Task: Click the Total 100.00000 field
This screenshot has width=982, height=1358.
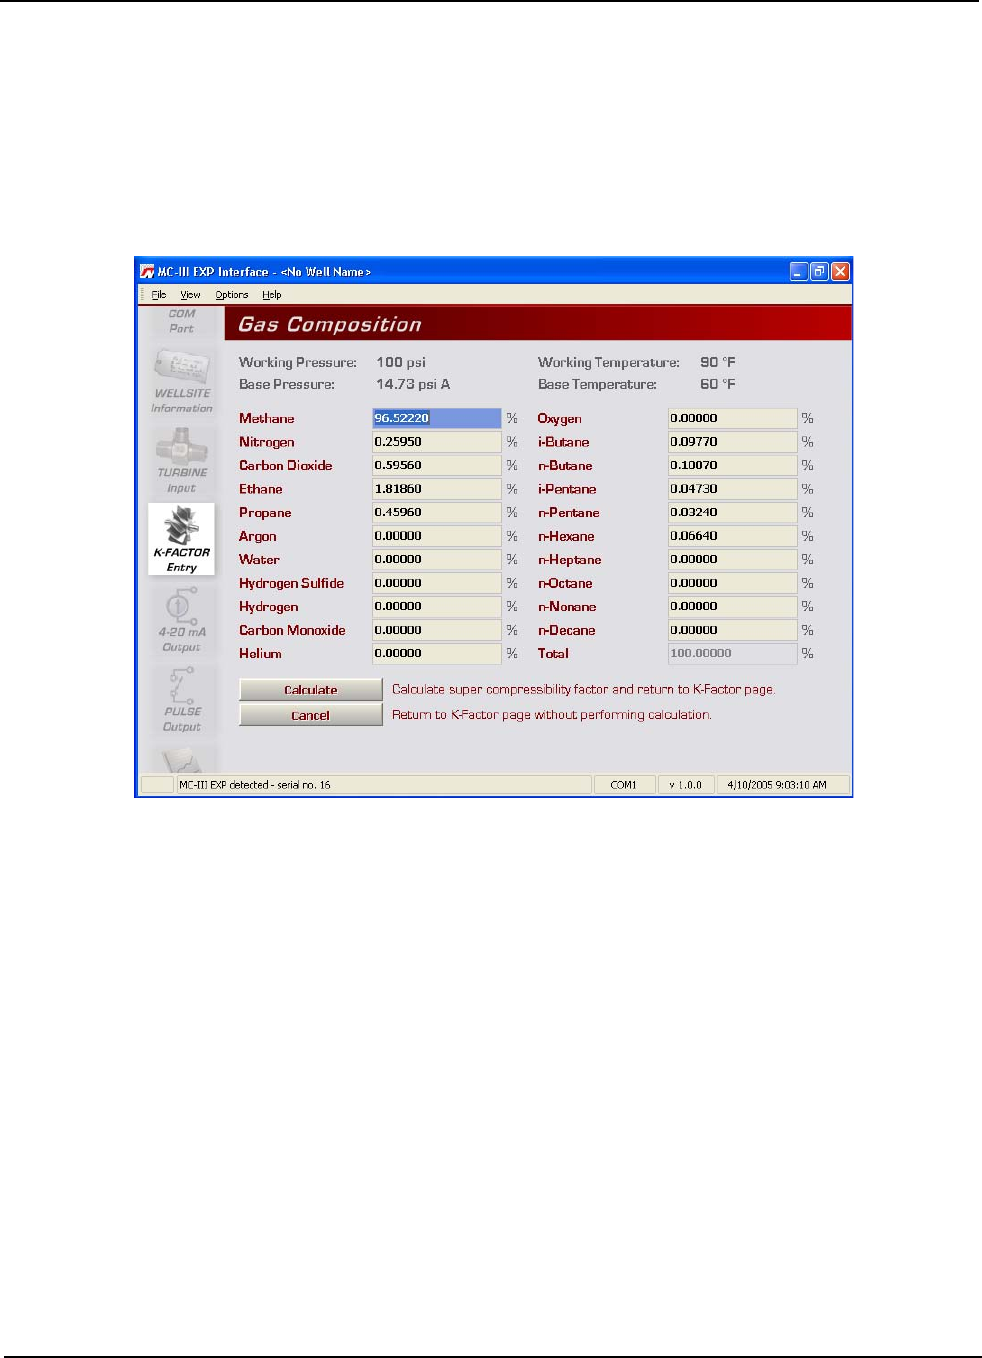Action: pyautogui.click(x=733, y=653)
